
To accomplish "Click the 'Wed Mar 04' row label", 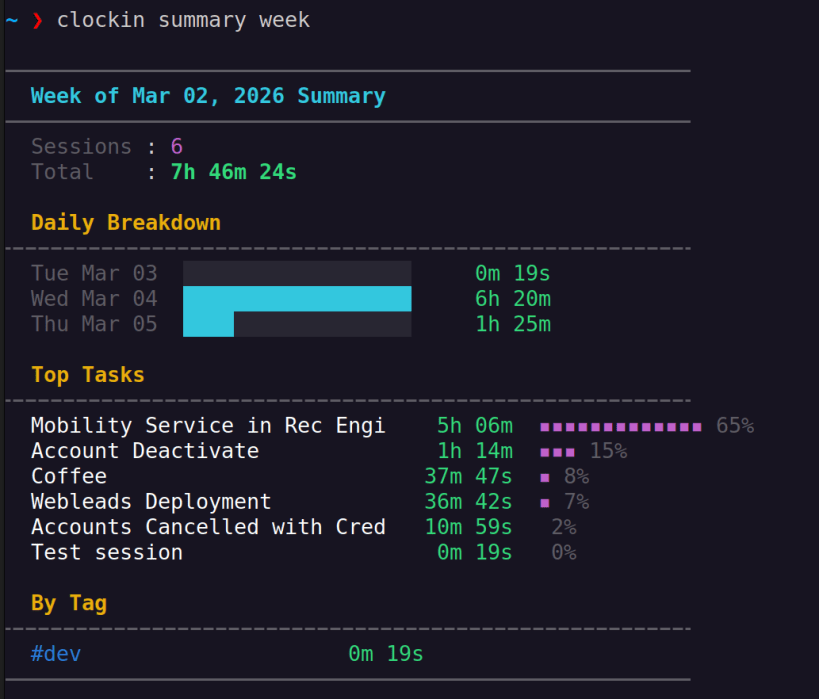I will pos(94,299).
